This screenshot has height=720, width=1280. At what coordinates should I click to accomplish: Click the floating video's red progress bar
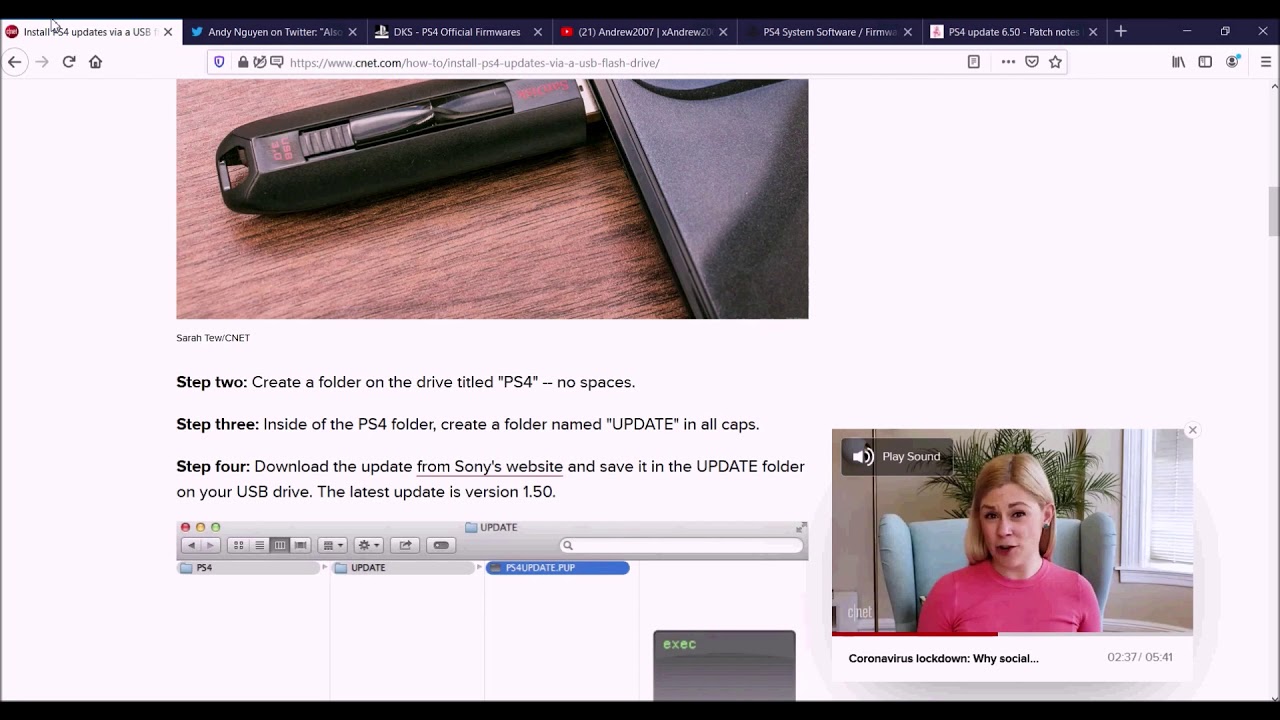point(914,633)
